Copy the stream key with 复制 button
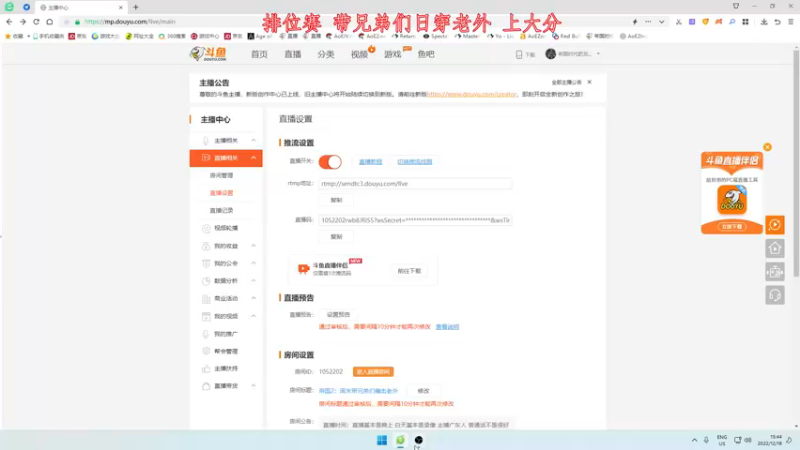The width and height of the screenshot is (800, 450). pyautogui.click(x=336, y=237)
